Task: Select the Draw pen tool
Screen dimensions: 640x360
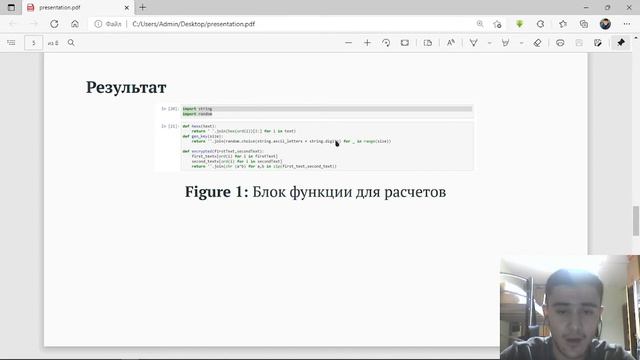Action: [473, 42]
